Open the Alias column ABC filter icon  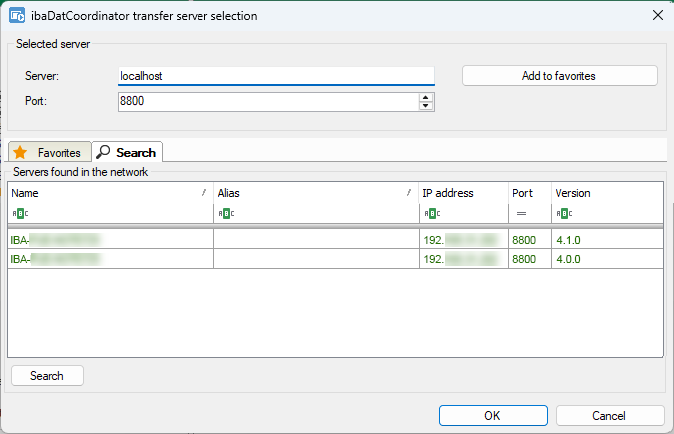pyautogui.click(x=226, y=213)
